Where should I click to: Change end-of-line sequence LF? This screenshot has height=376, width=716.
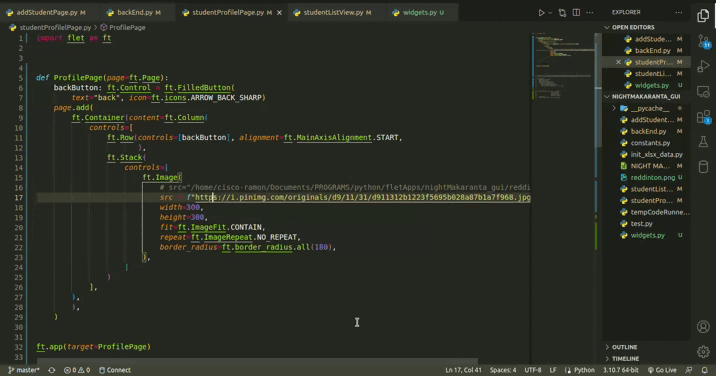(553, 370)
